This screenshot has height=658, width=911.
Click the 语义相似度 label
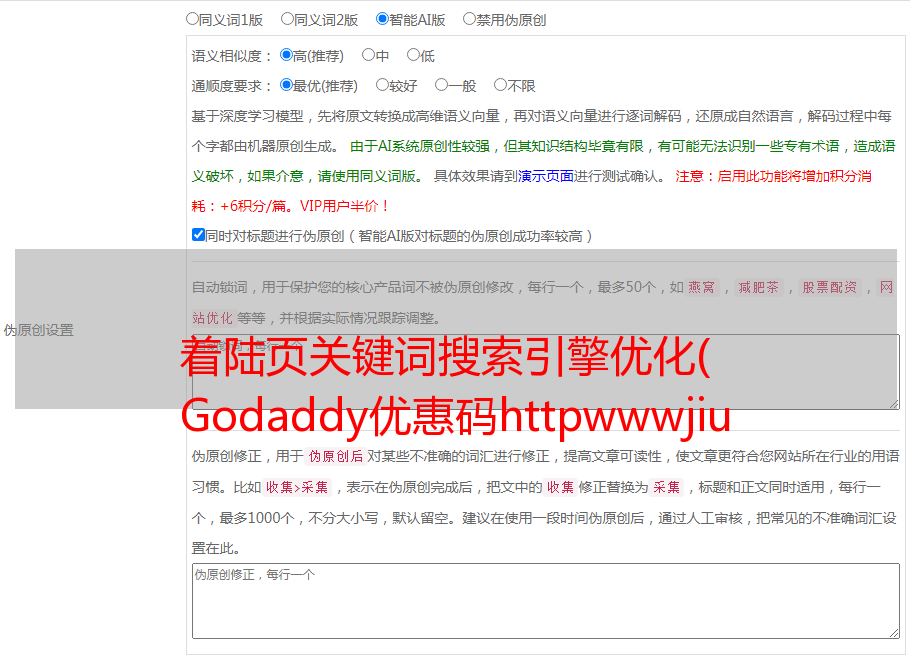232,56
